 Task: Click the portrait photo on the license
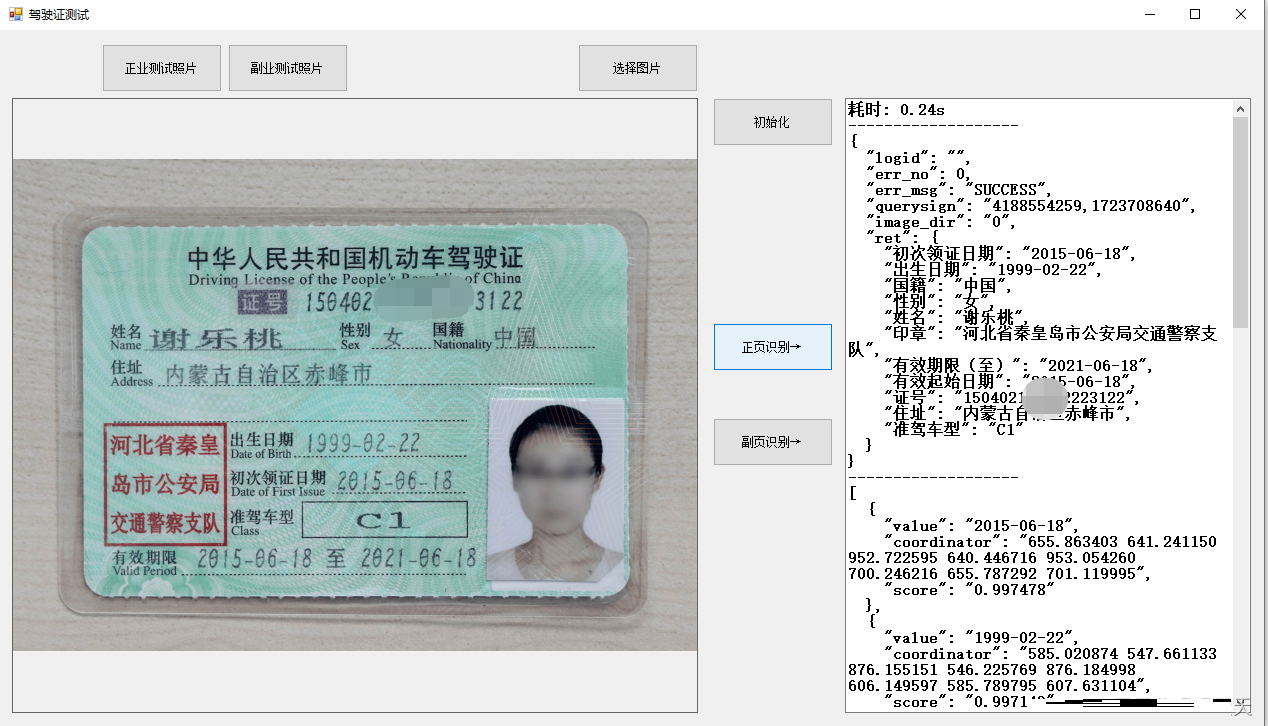coord(554,490)
